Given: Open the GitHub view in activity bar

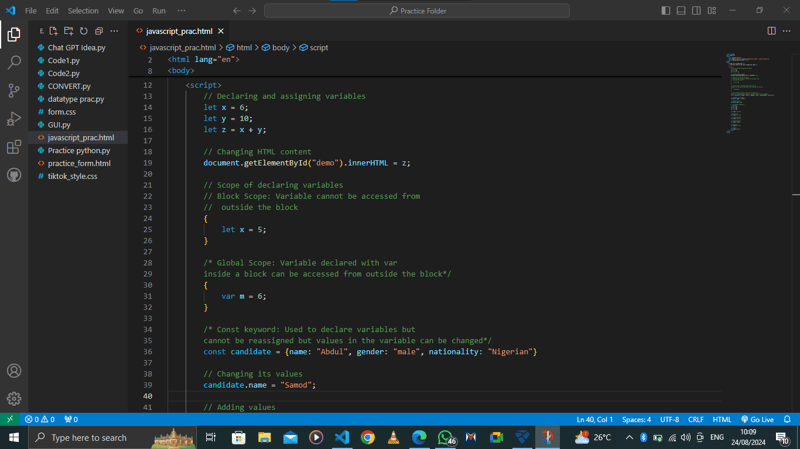Looking at the screenshot, I should [x=14, y=175].
